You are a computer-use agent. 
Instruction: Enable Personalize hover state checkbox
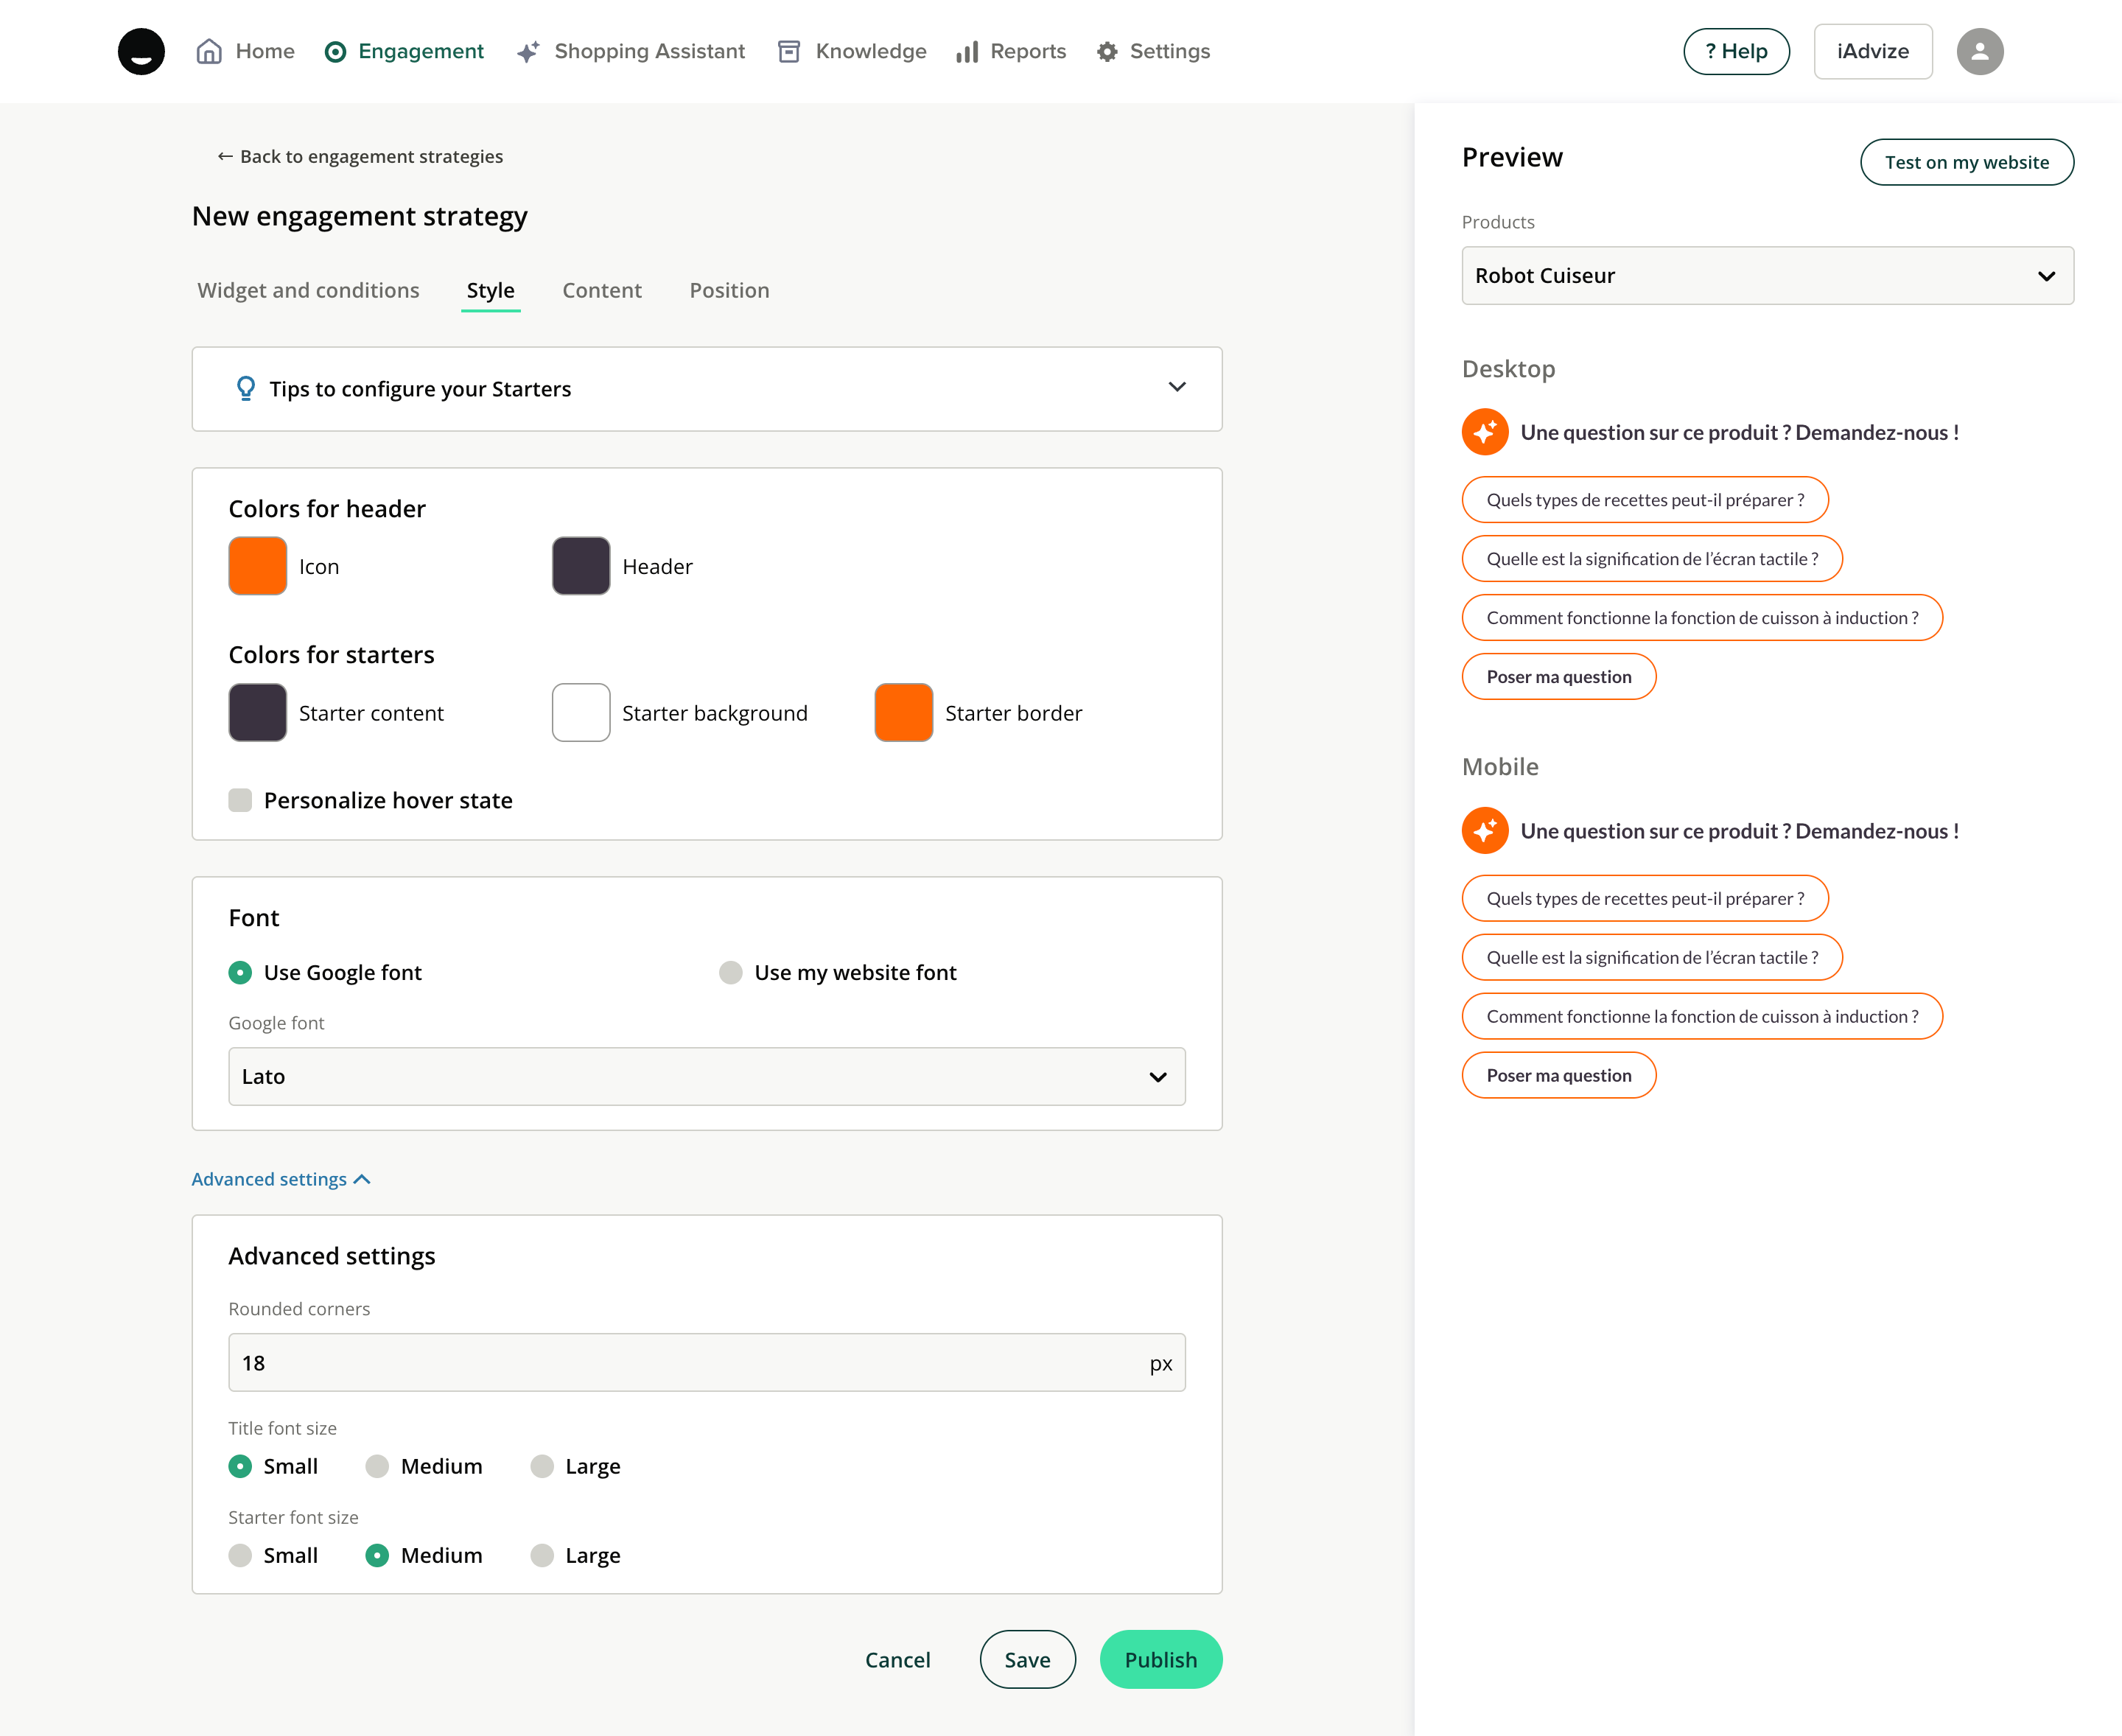(x=240, y=800)
